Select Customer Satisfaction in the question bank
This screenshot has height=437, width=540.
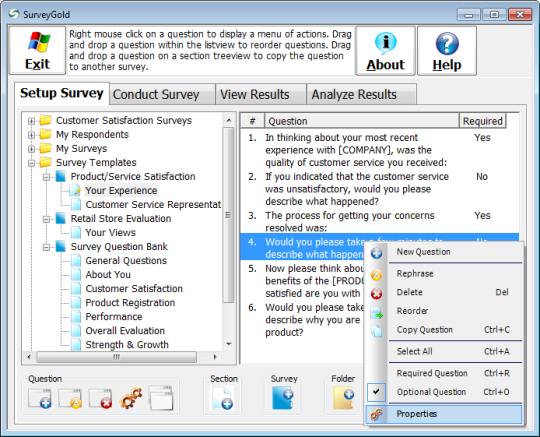tap(134, 289)
